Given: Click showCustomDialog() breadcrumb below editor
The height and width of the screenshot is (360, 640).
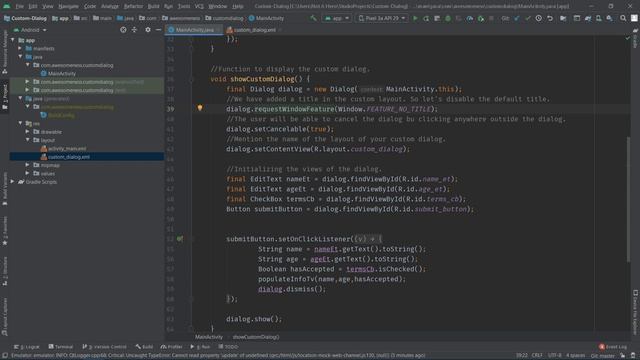Looking at the screenshot, I should pyautogui.click(x=256, y=337).
